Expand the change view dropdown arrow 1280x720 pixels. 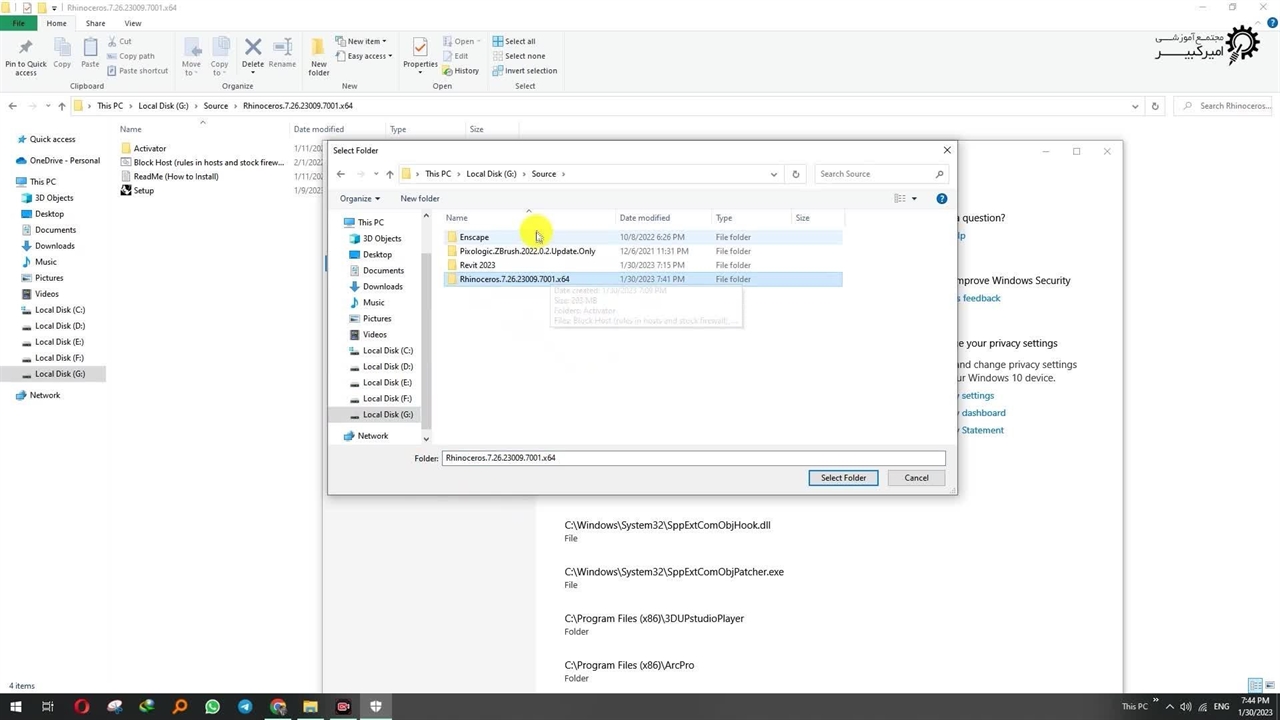click(x=914, y=199)
